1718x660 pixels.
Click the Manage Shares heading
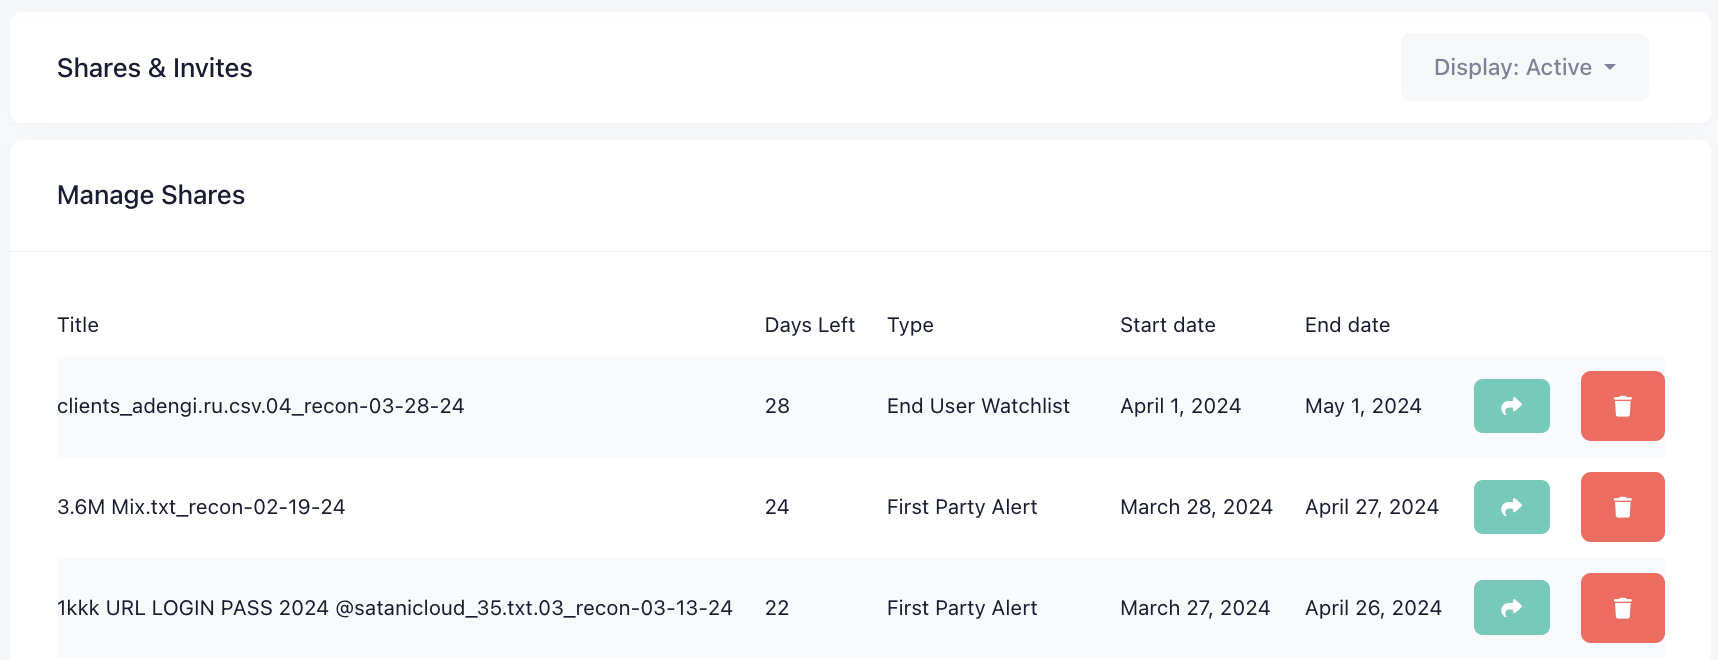[151, 195]
